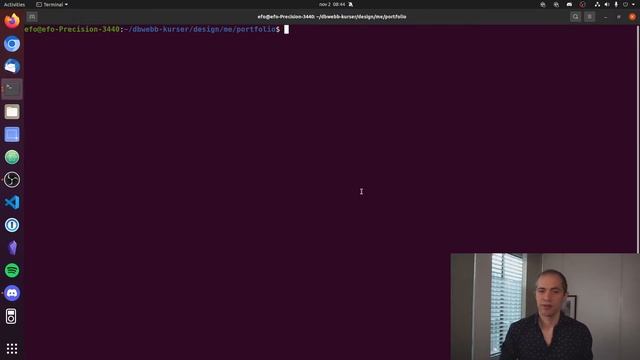Open Firefox from the dock
The image size is (640, 360).
[12, 21]
